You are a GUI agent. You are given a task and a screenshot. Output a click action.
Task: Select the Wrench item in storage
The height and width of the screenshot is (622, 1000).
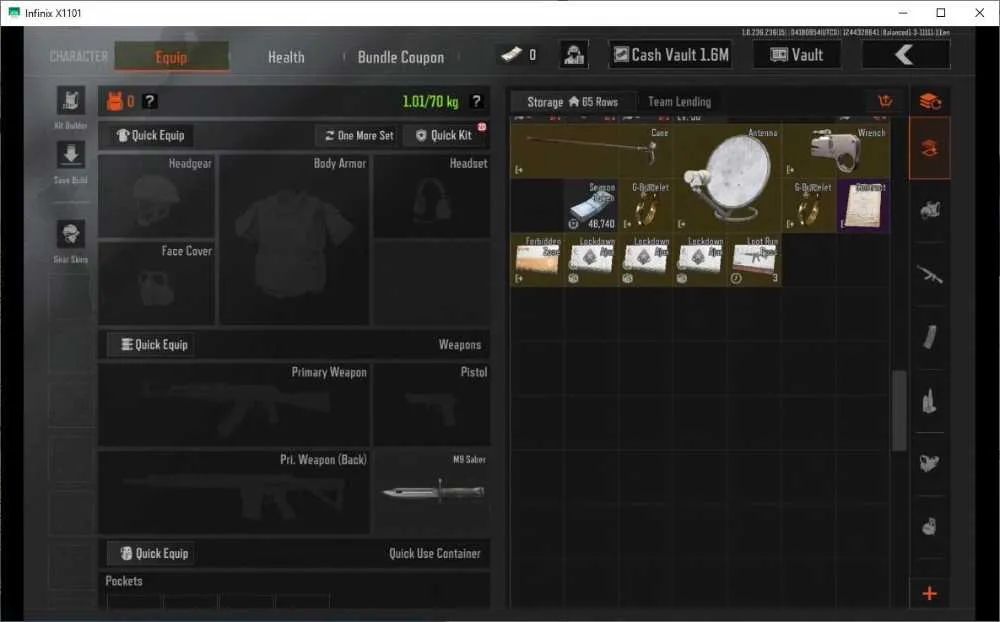pyautogui.click(x=836, y=151)
